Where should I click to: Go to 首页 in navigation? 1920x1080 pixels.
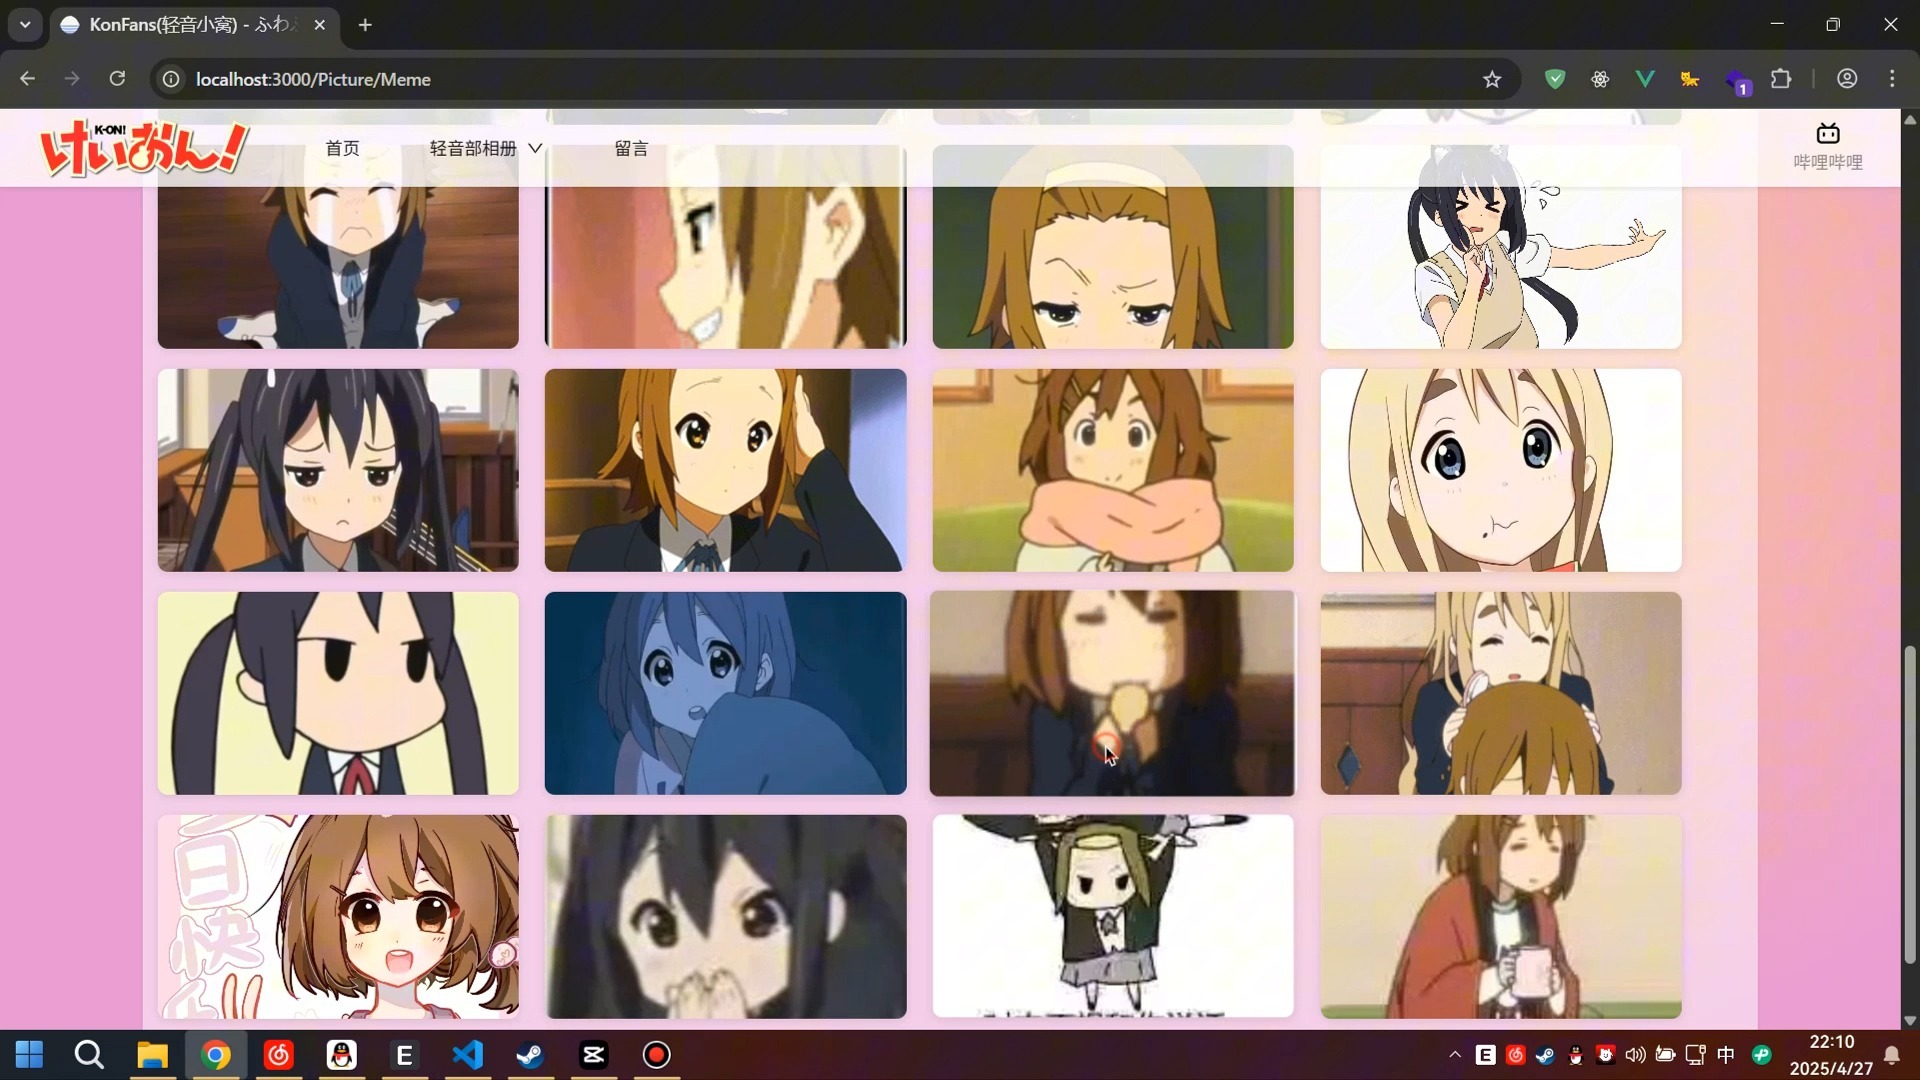pyautogui.click(x=342, y=148)
